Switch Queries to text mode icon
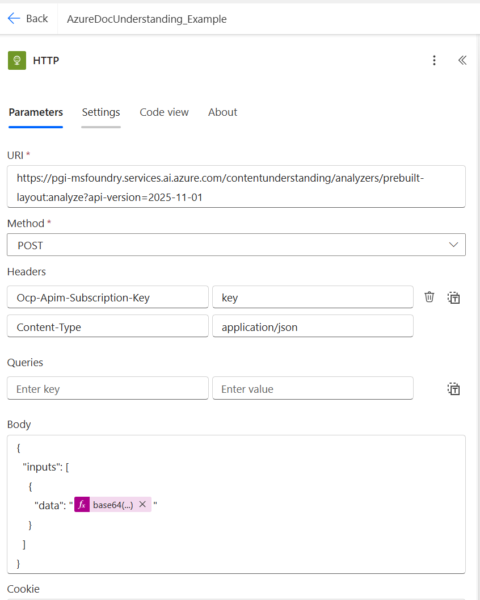The height and width of the screenshot is (600, 480). [x=454, y=389]
